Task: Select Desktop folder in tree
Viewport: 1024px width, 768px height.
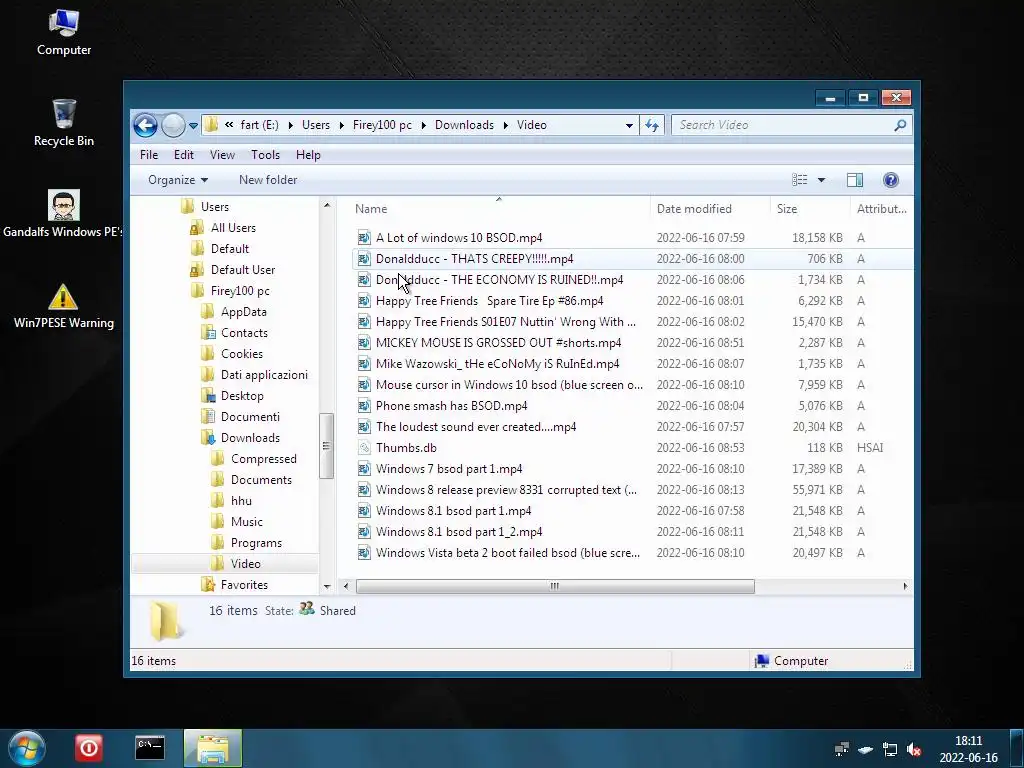Action: pos(242,396)
